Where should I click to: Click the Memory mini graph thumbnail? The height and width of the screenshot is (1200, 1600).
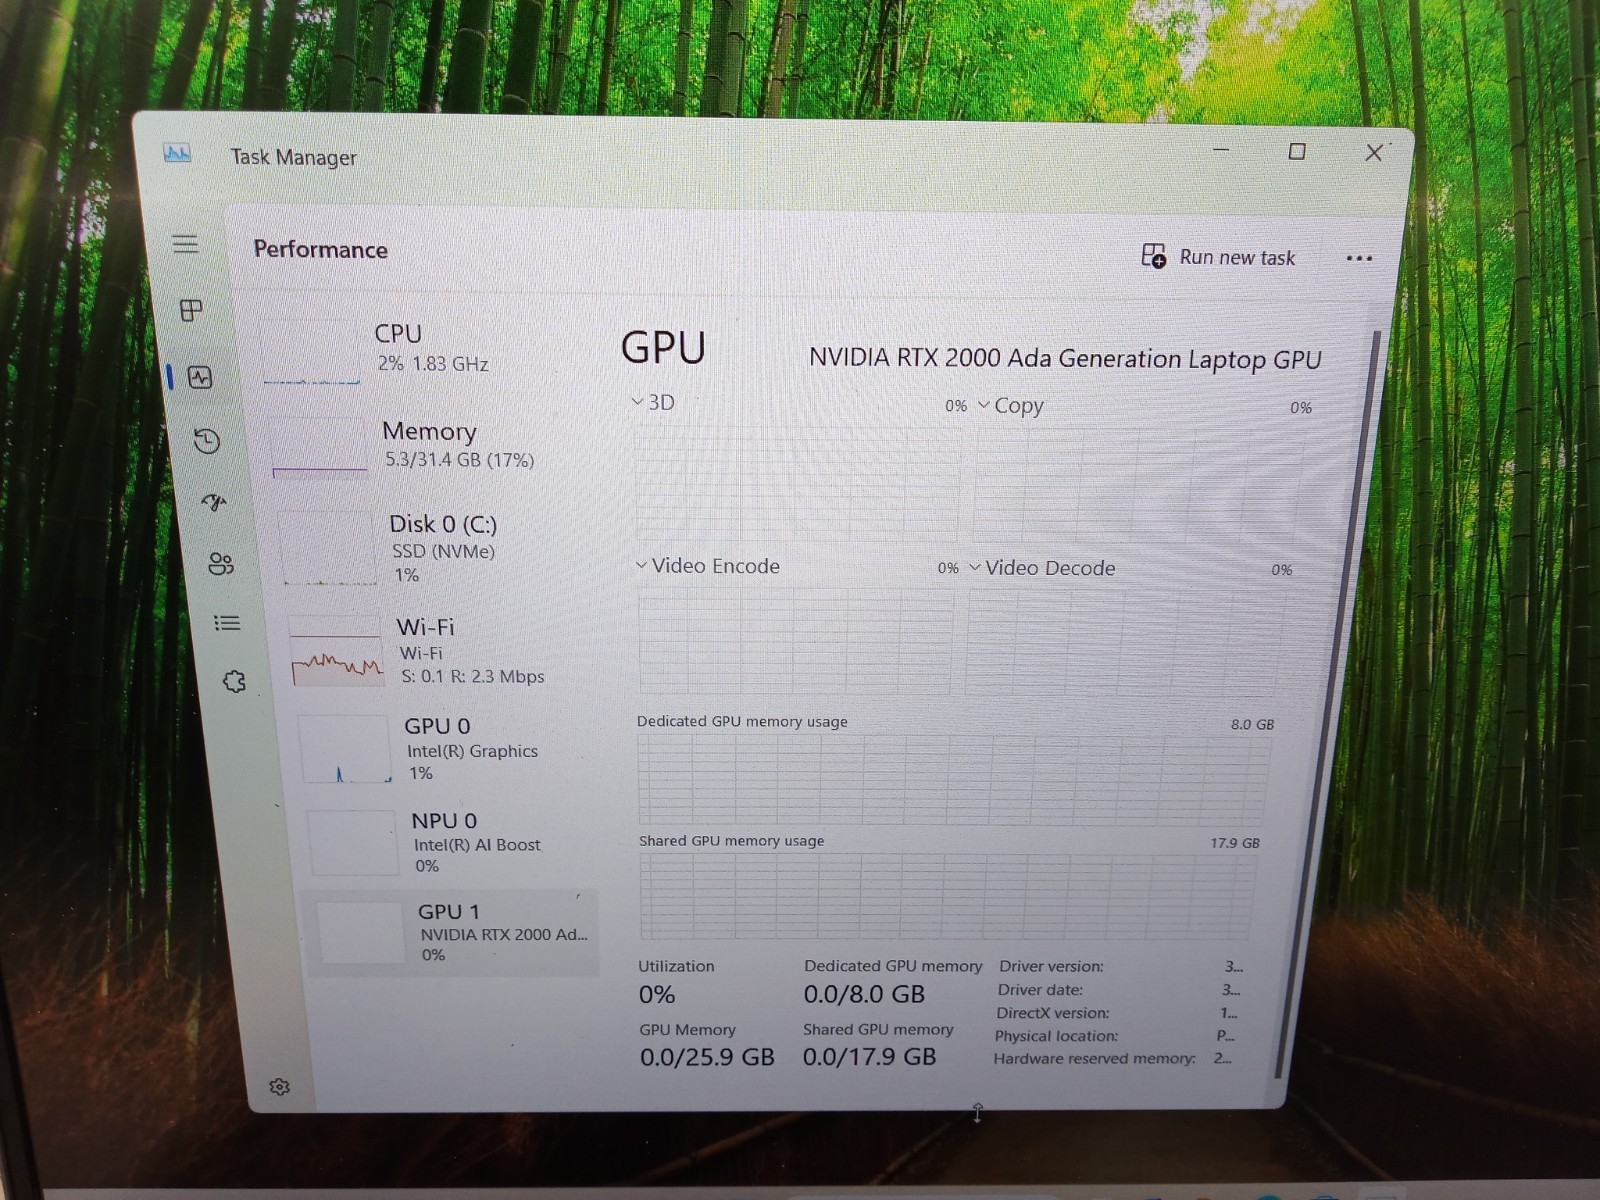click(319, 448)
